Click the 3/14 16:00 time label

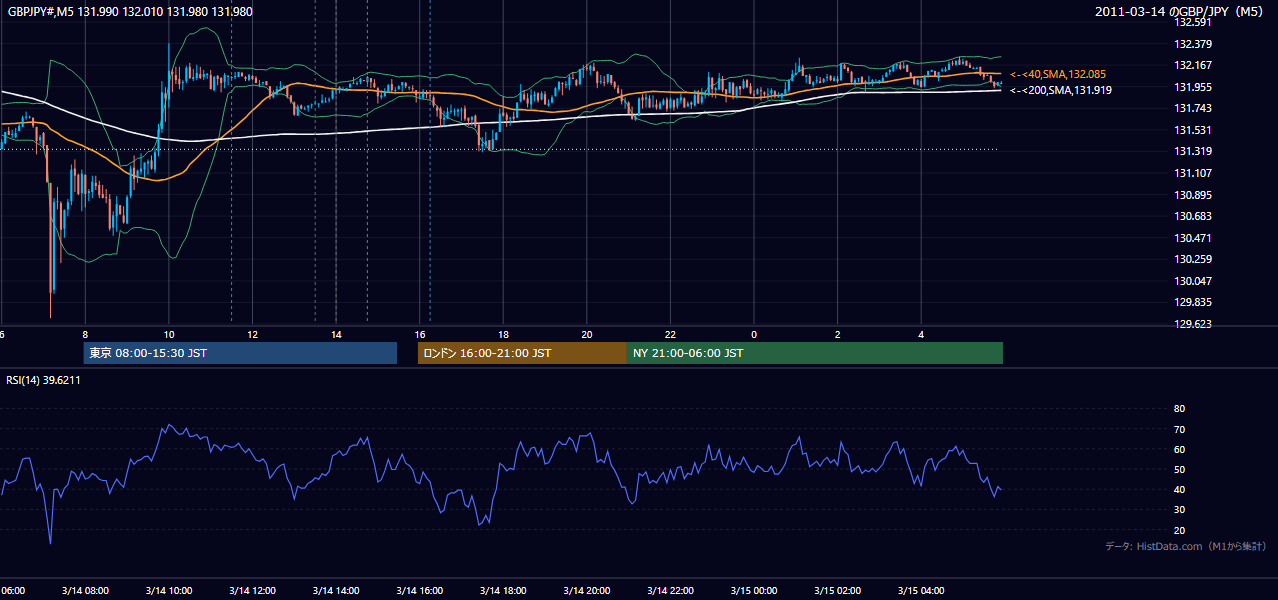click(421, 590)
